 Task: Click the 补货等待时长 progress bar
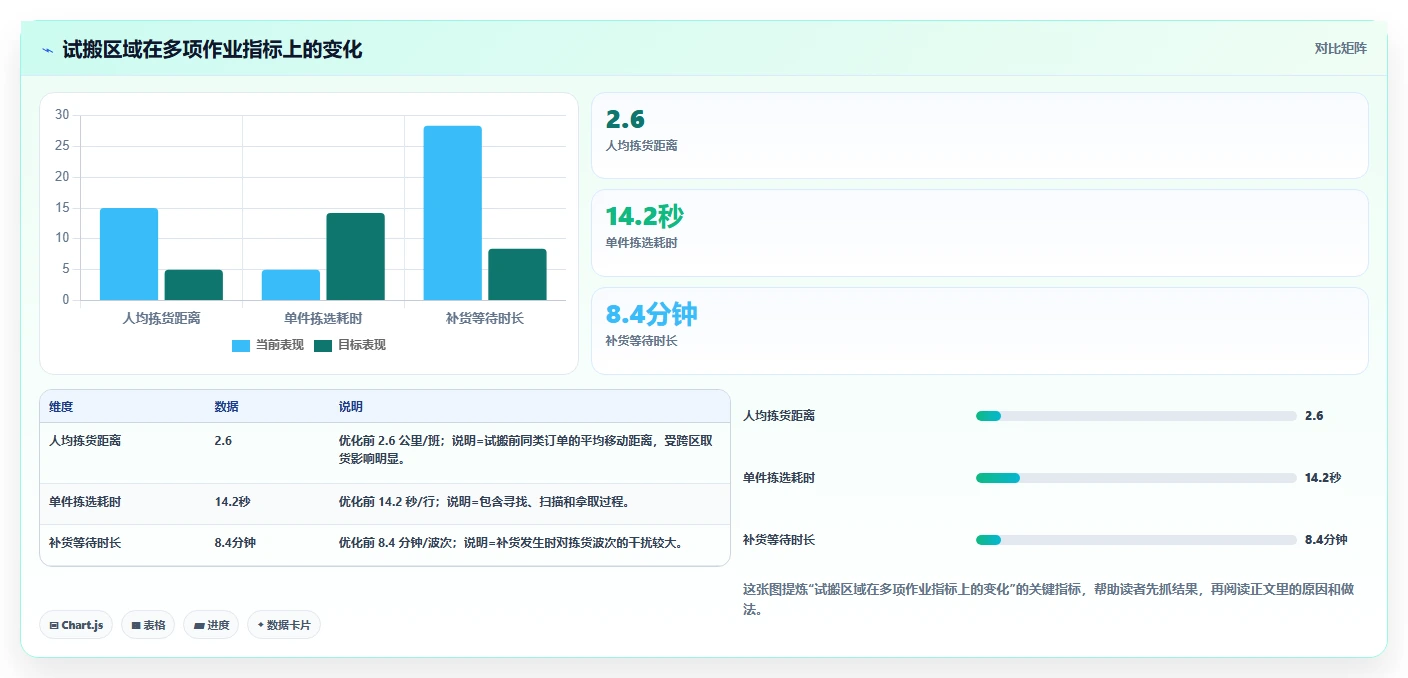point(1136,540)
